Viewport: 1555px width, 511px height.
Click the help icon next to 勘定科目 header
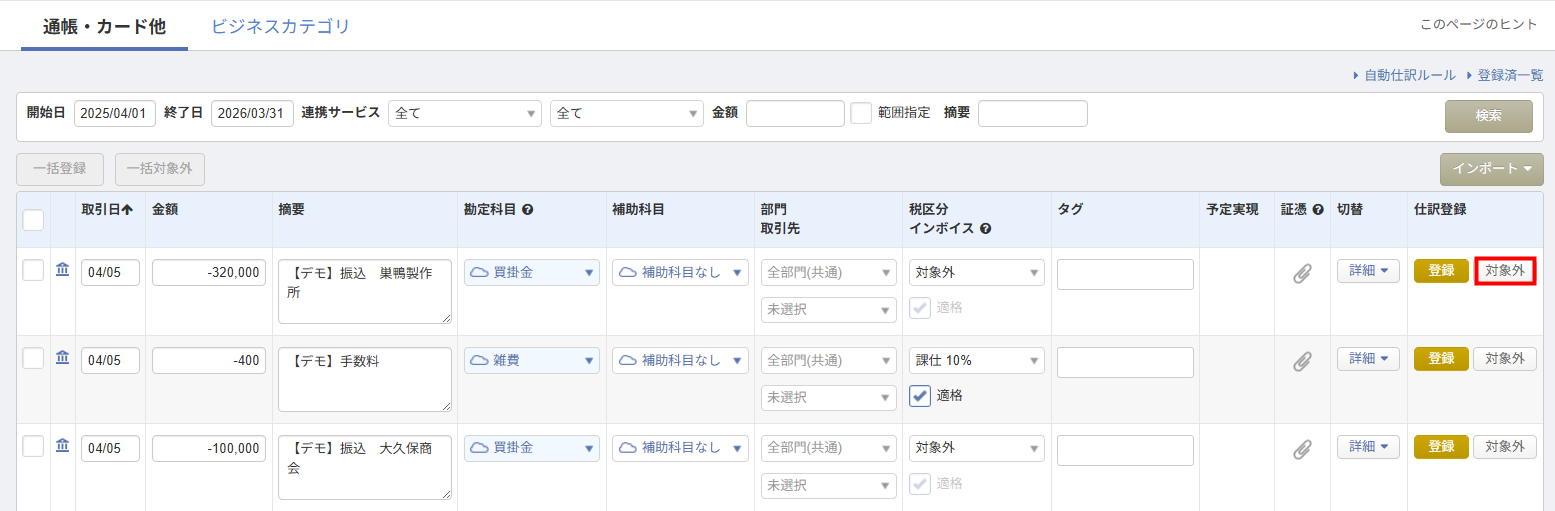[527, 210]
